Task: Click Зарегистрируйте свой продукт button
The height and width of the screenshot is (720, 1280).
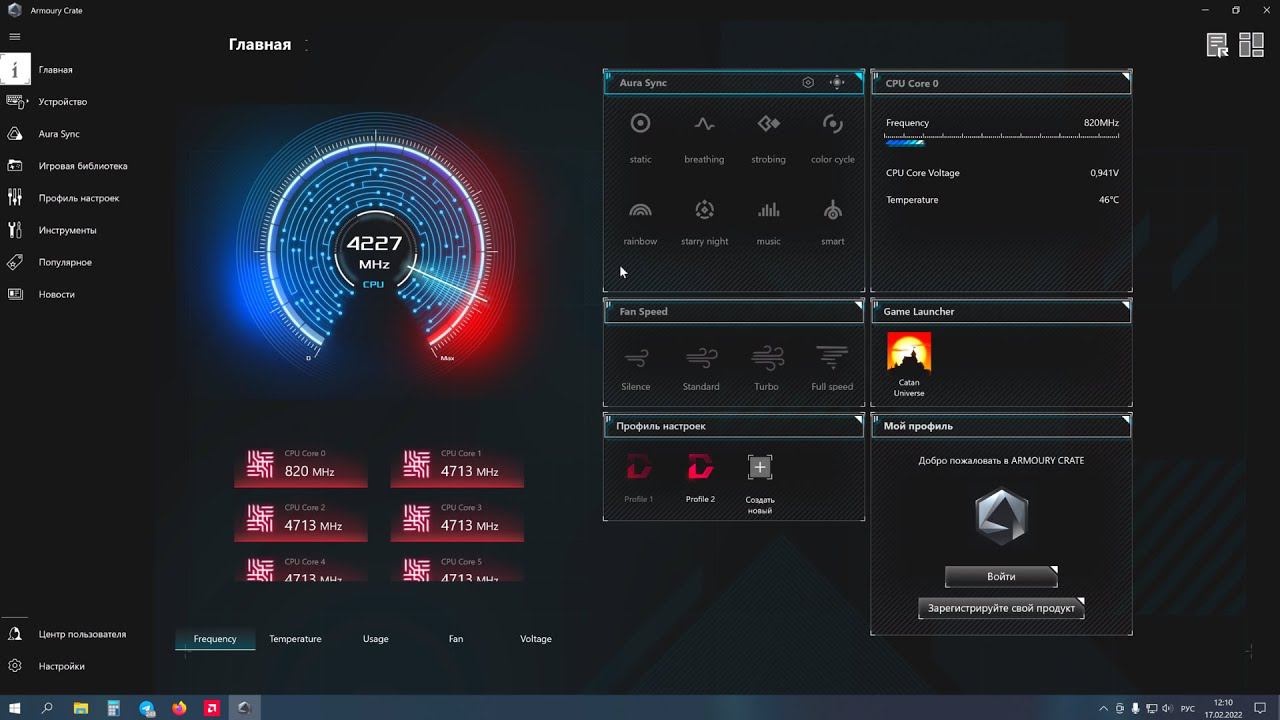Action: coord(1001,608)
